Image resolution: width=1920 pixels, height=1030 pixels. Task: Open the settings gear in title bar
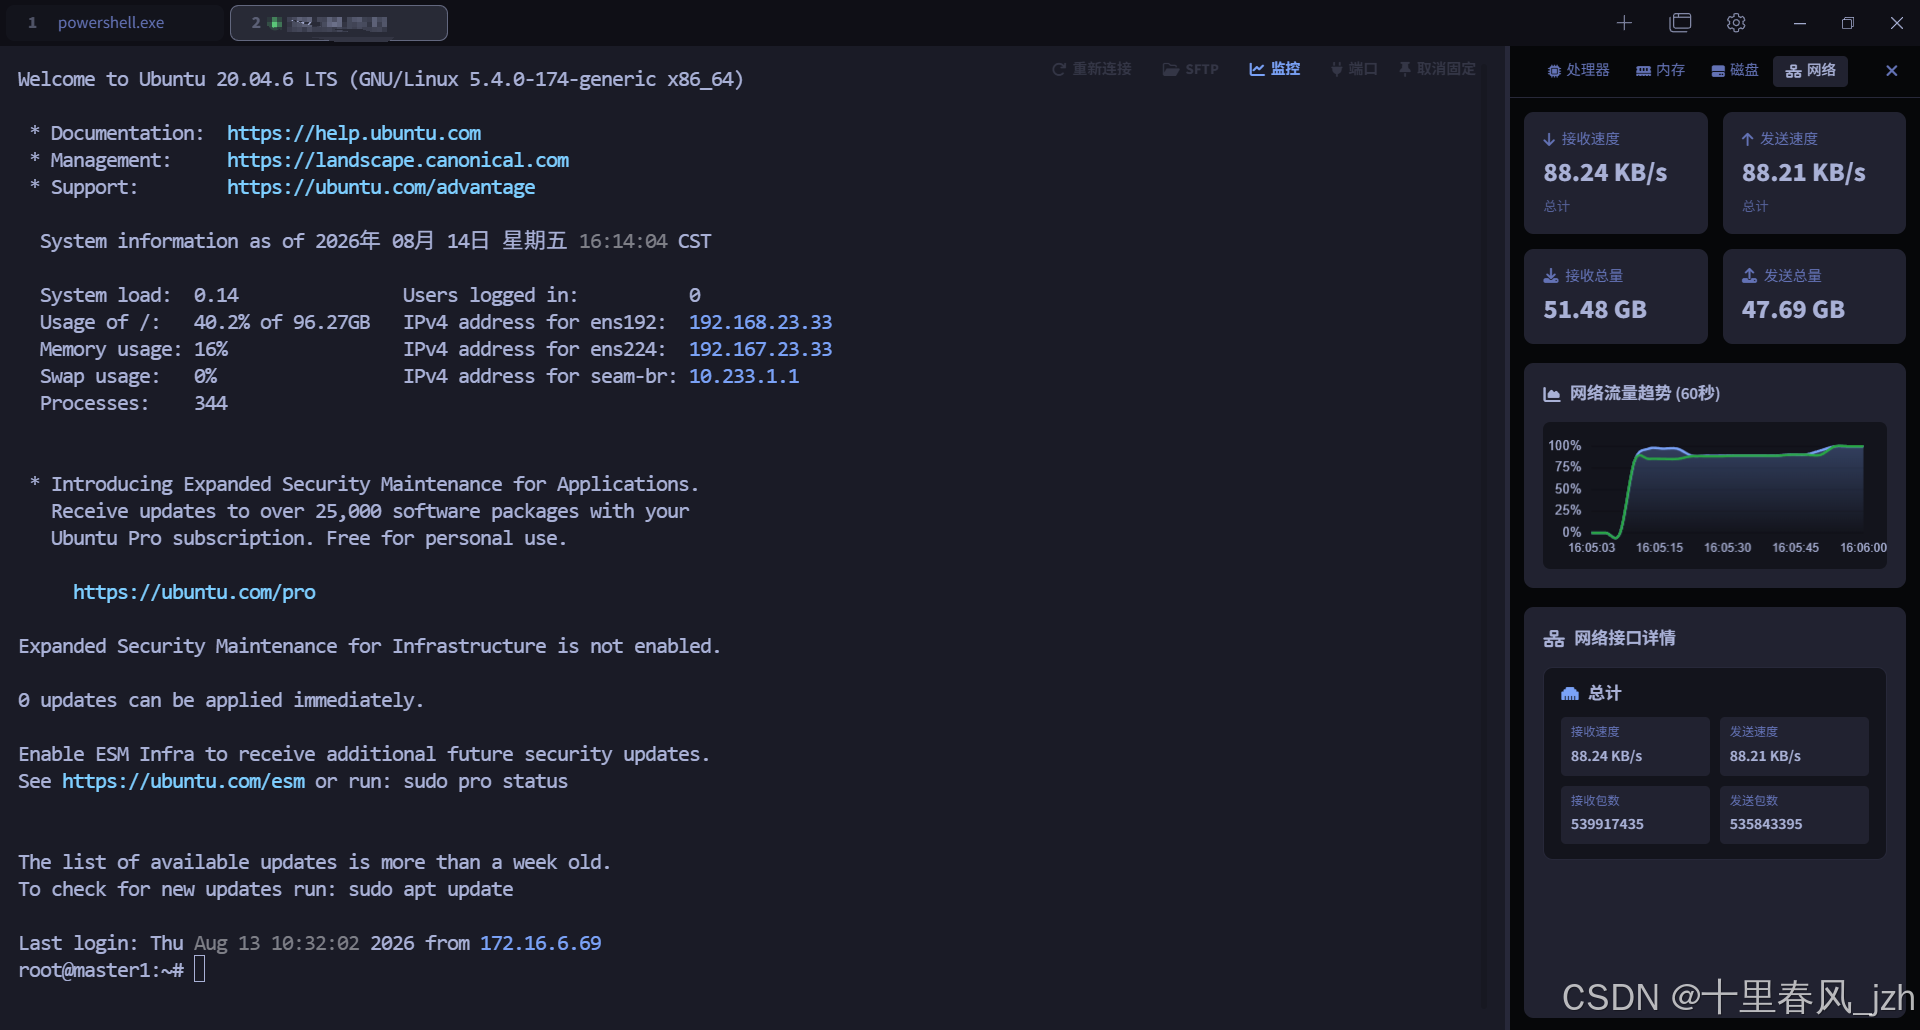pos(1736,23)
